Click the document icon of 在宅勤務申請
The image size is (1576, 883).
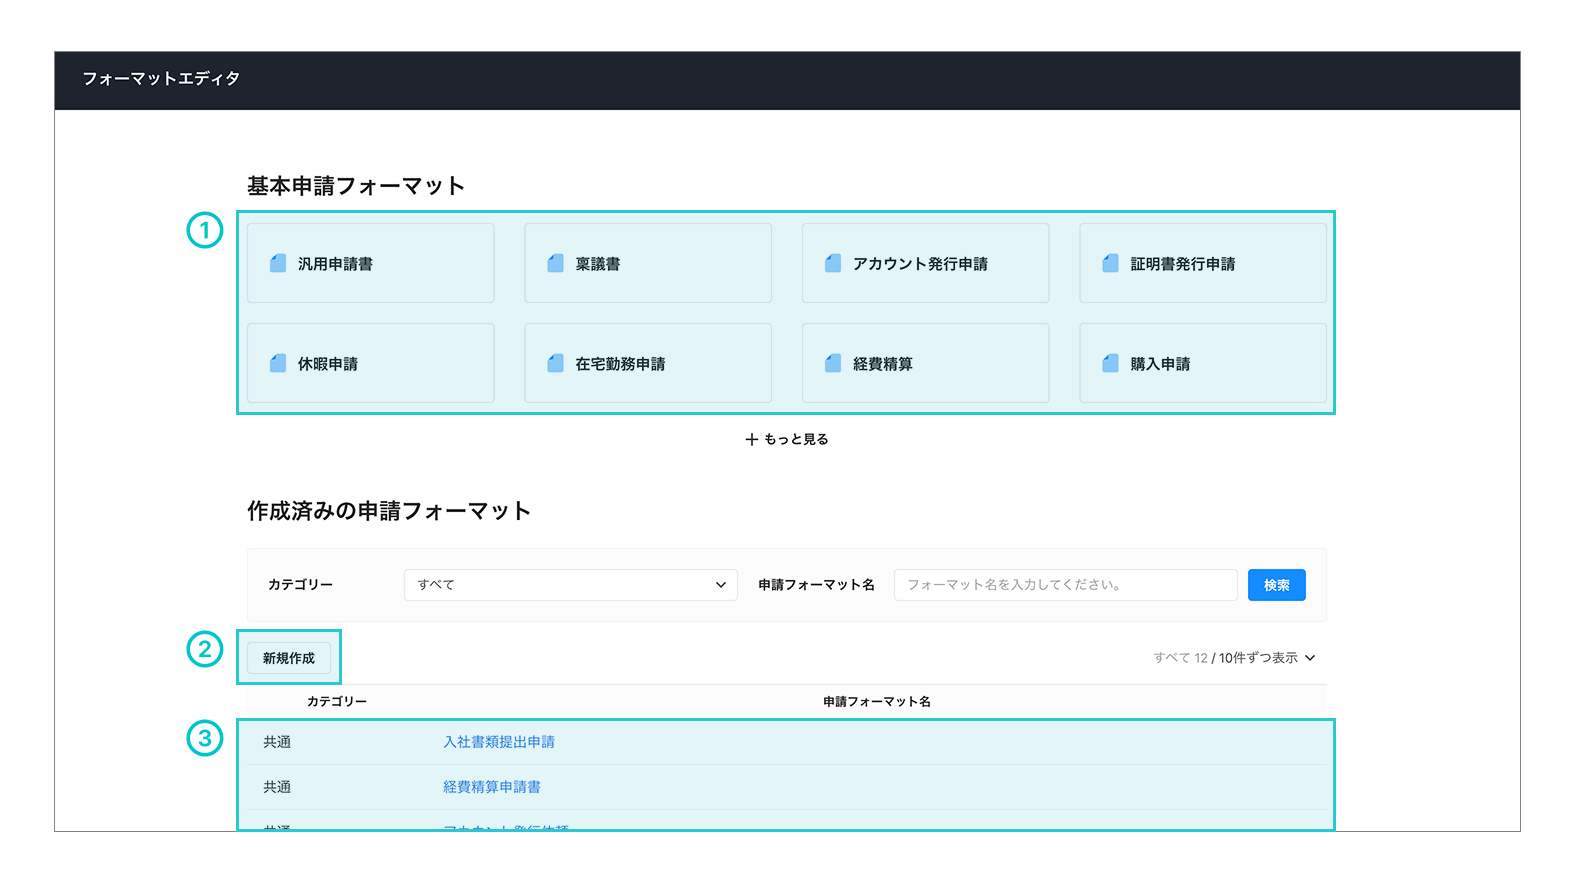click(555, 363)
